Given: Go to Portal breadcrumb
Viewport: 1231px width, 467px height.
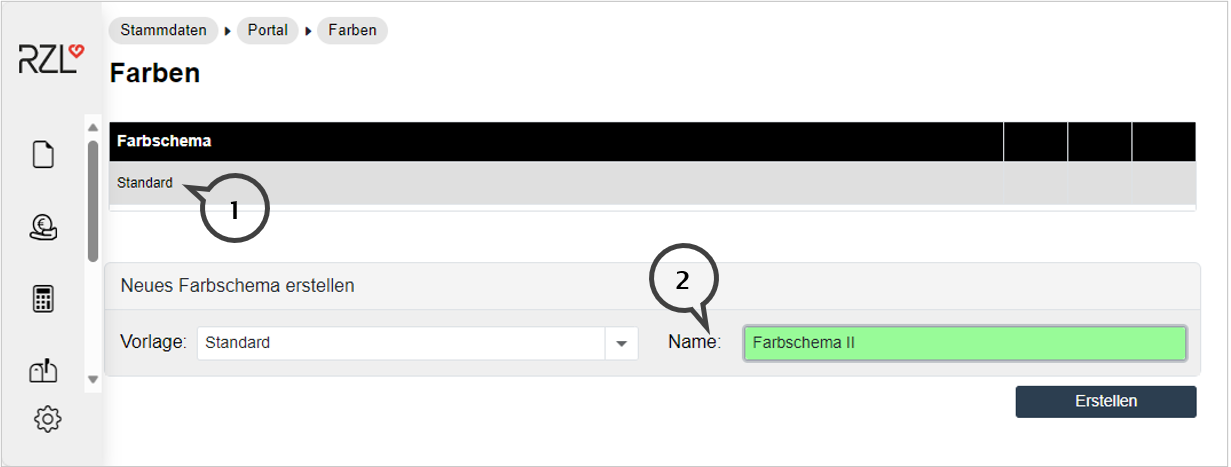Looking at the screenshot, I should [267, 30].
